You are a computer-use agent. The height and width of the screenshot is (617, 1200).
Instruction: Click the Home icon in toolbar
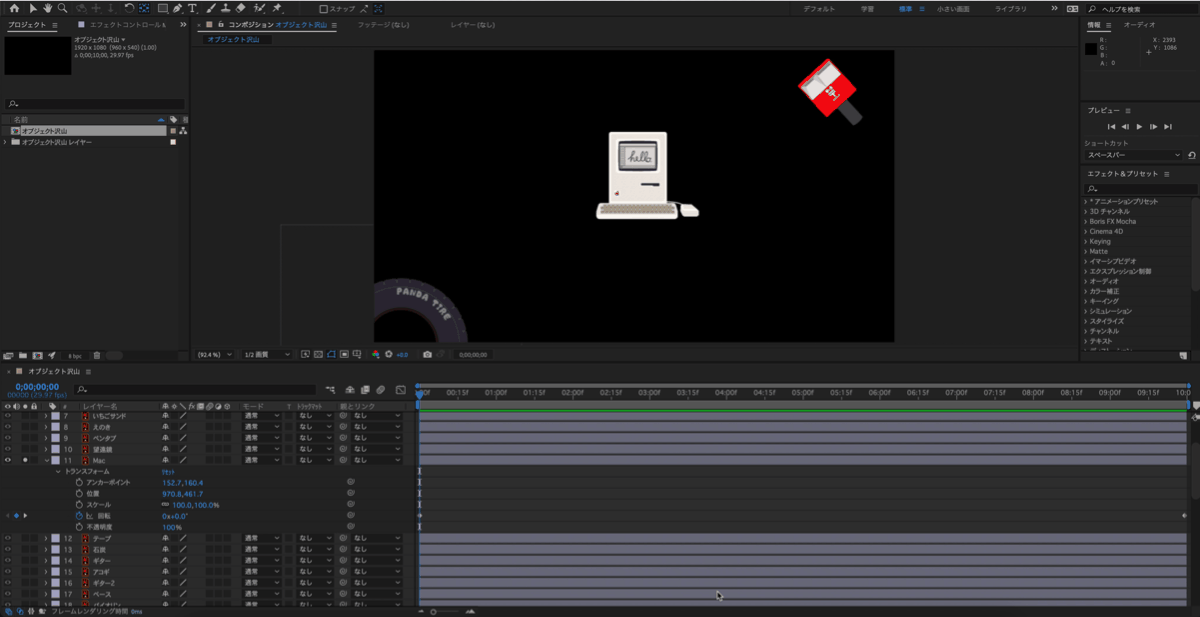(x=14, y=8)
